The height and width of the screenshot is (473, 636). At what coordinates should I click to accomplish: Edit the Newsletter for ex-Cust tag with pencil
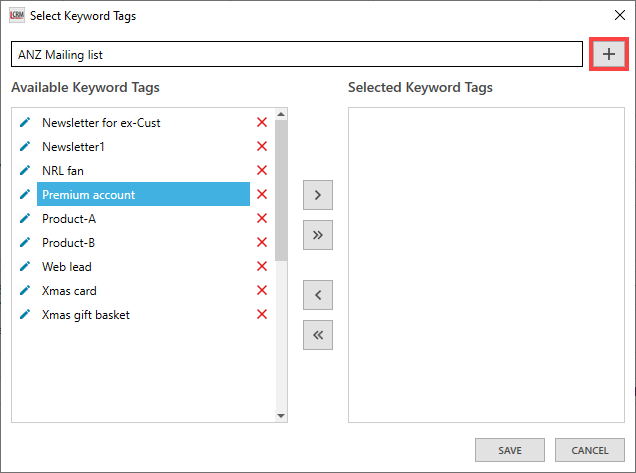tap(25, 123)
